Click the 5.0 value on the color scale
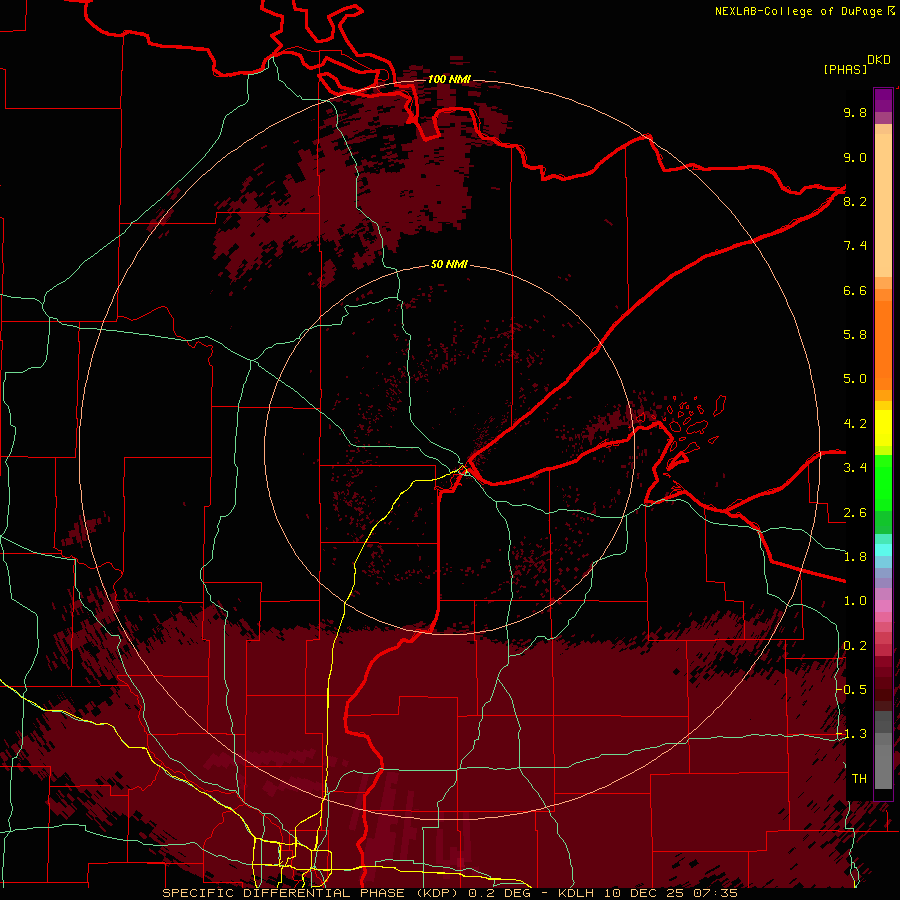The image size is (900, 900). (855, 379)
